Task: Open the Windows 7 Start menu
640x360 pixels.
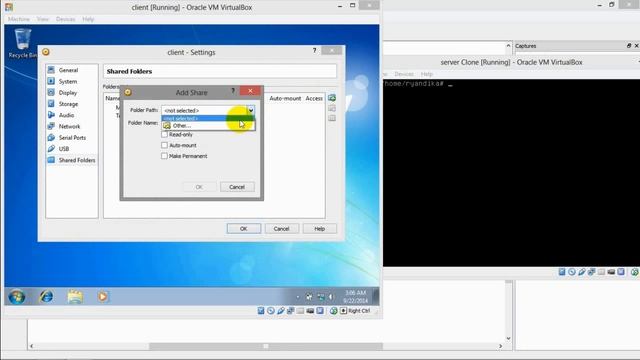Action: pyautogui.click(x=17, y=297)
